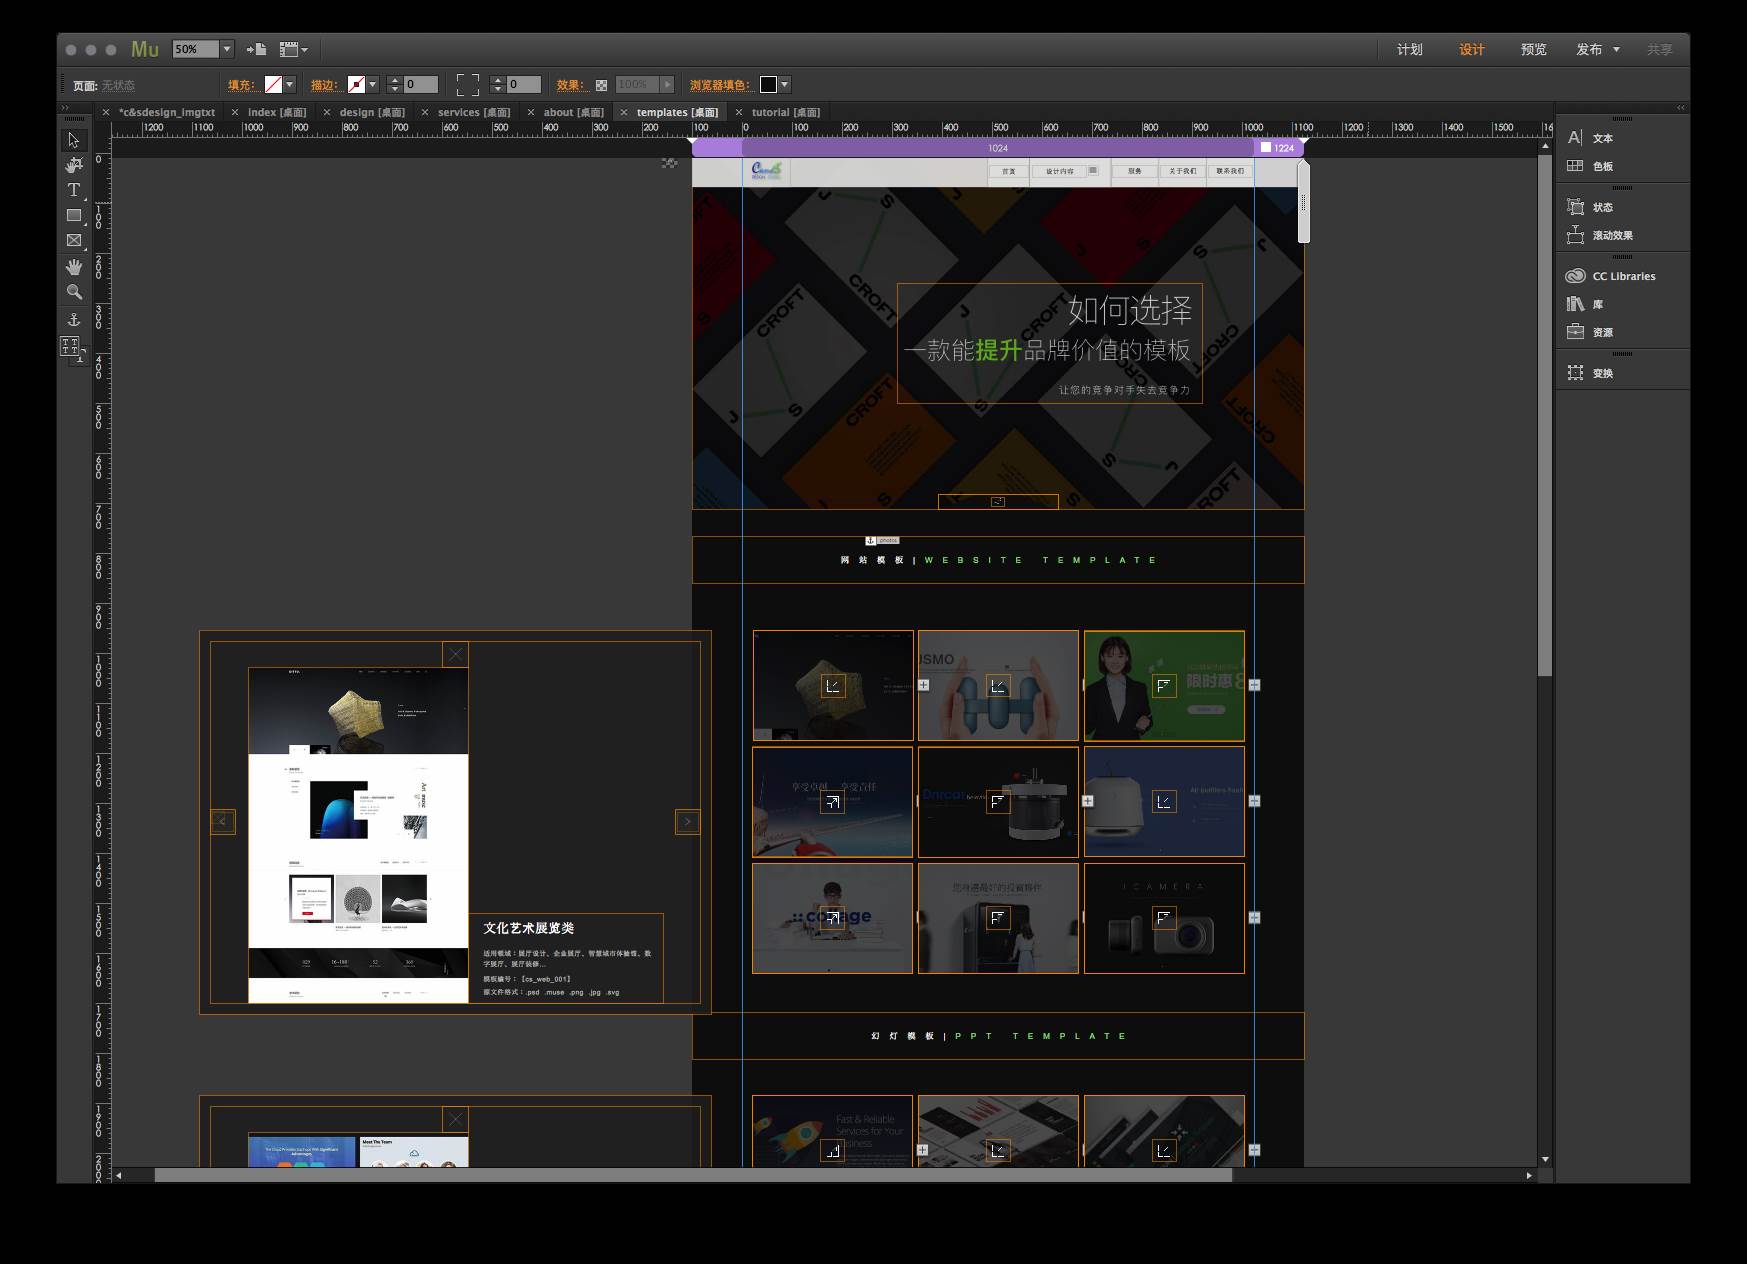Switch to the services [桌面] tab
The image size is (1747, 1264).
tap(474, 112)
